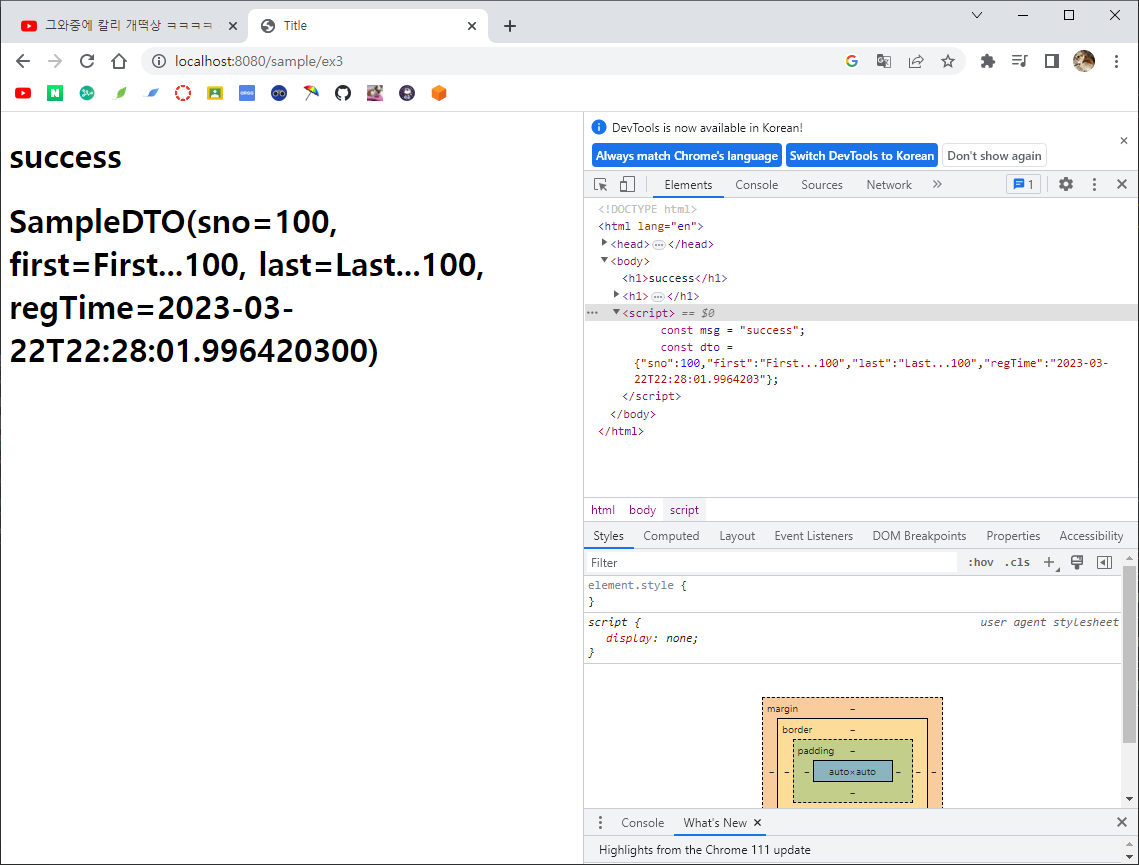Select script in the breadcrumb

(x=684, y=510)
